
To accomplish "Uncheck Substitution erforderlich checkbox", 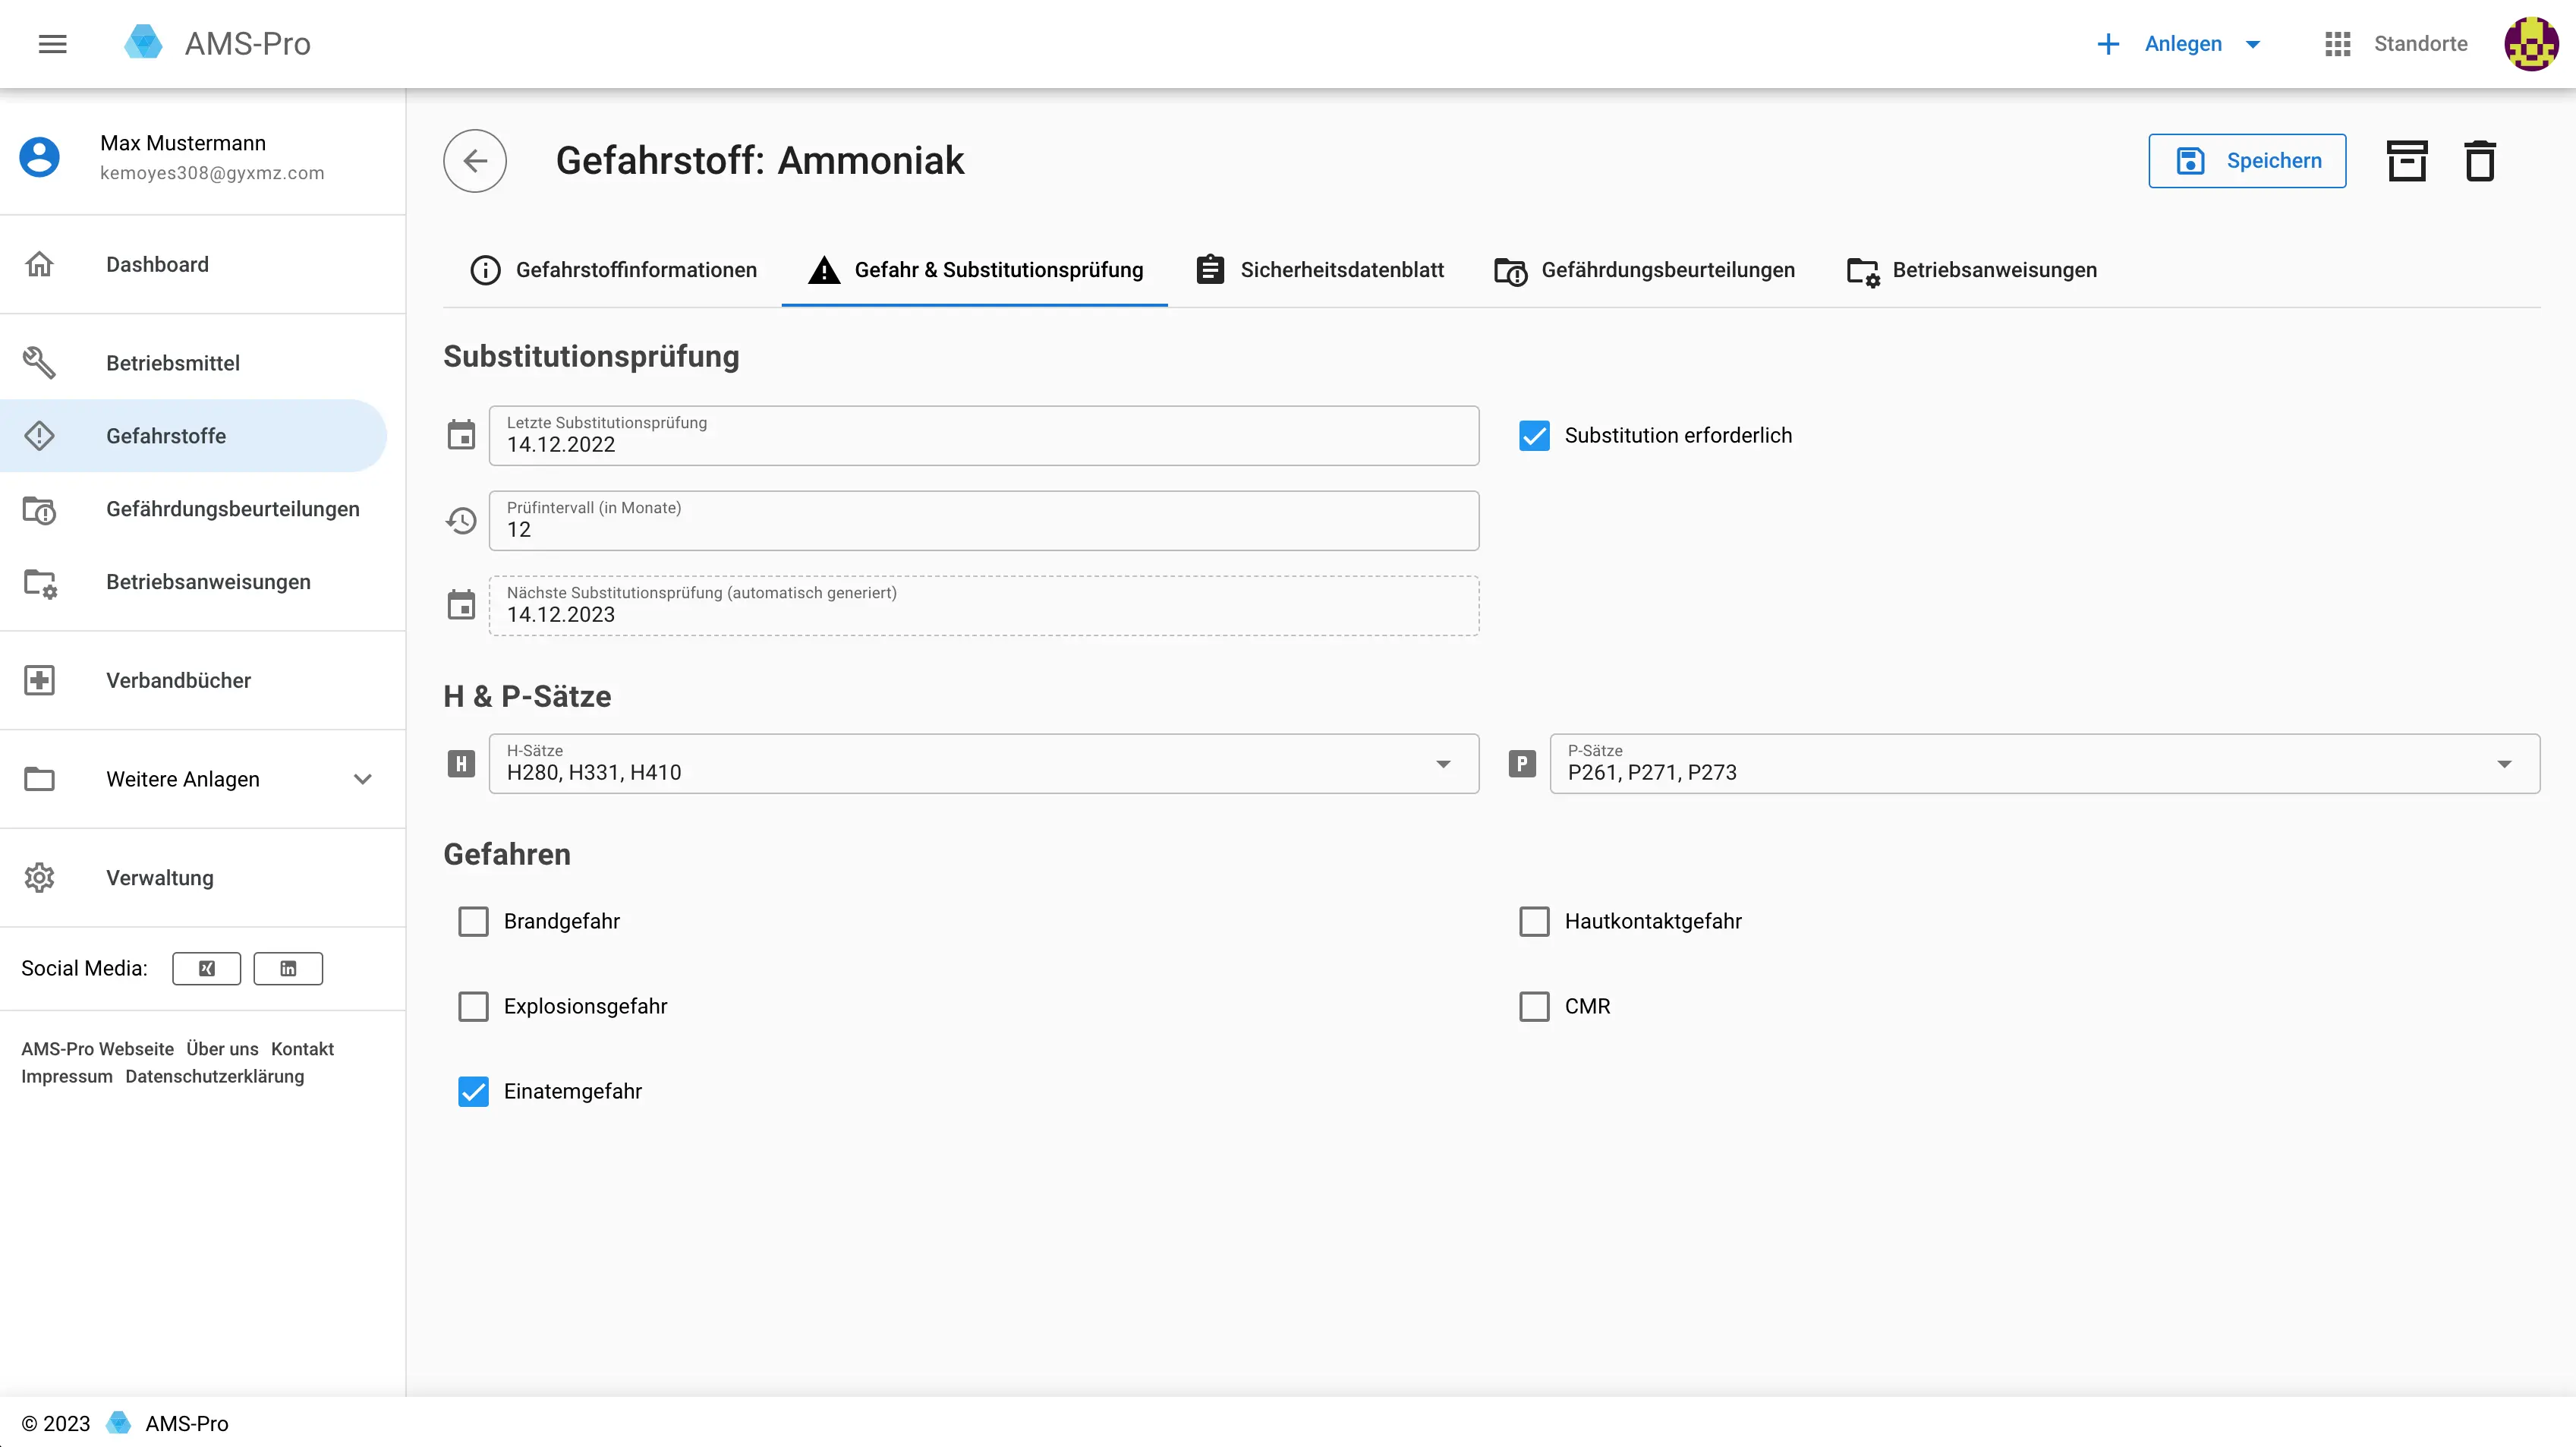I will tap(1534, 436).
